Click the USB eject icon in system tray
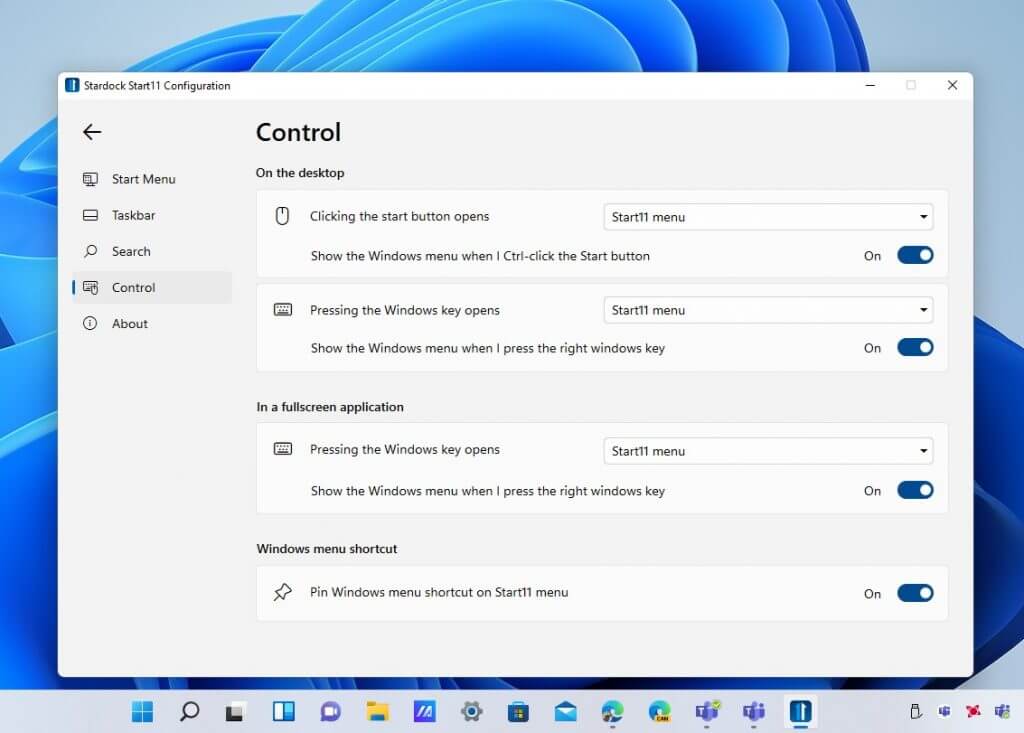 coord(916,711)
